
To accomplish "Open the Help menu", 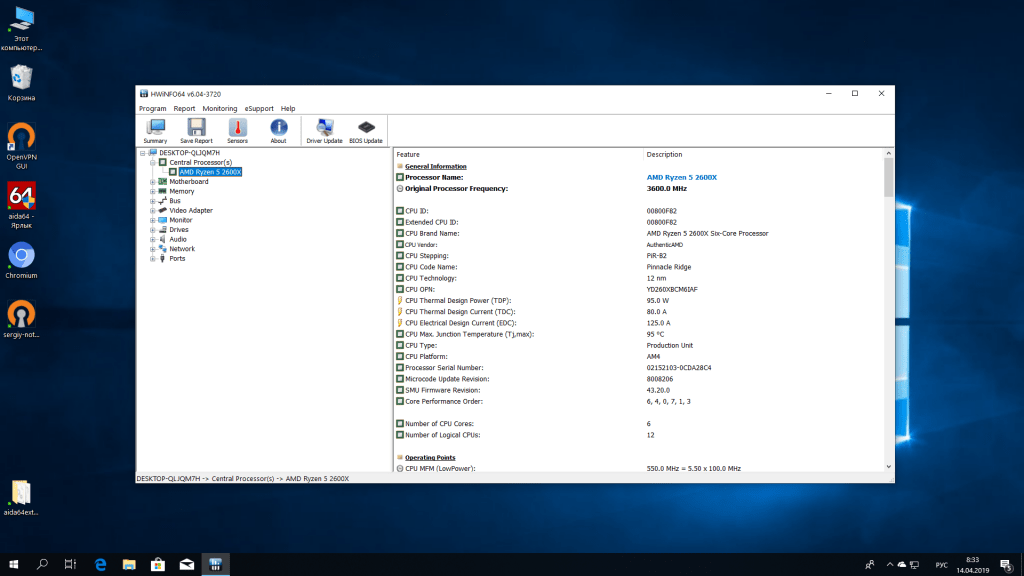I will point(288,108).
